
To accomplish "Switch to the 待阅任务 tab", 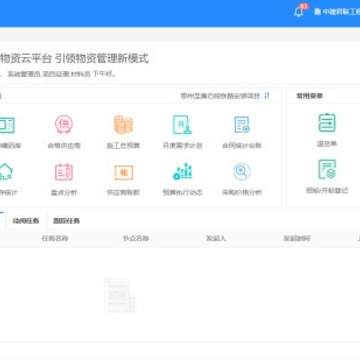I will coord(26,221).
